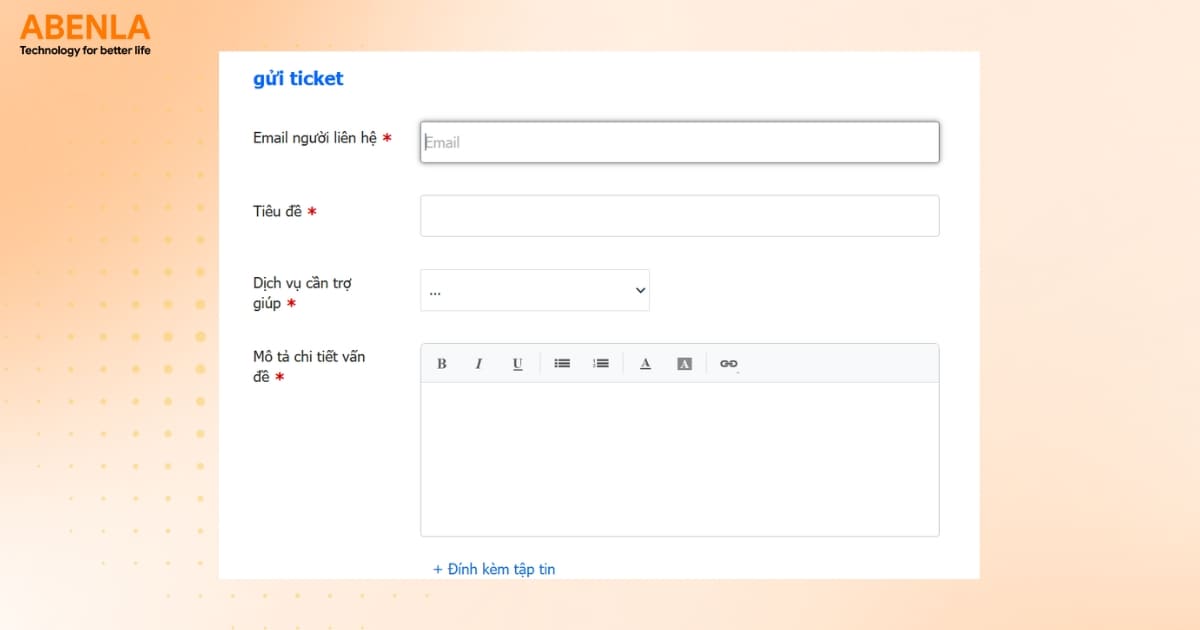Viewport: 1200px width, 630px height.
Task: Focus the Email người liên hệ field
Action: click(x=680, y=142)
